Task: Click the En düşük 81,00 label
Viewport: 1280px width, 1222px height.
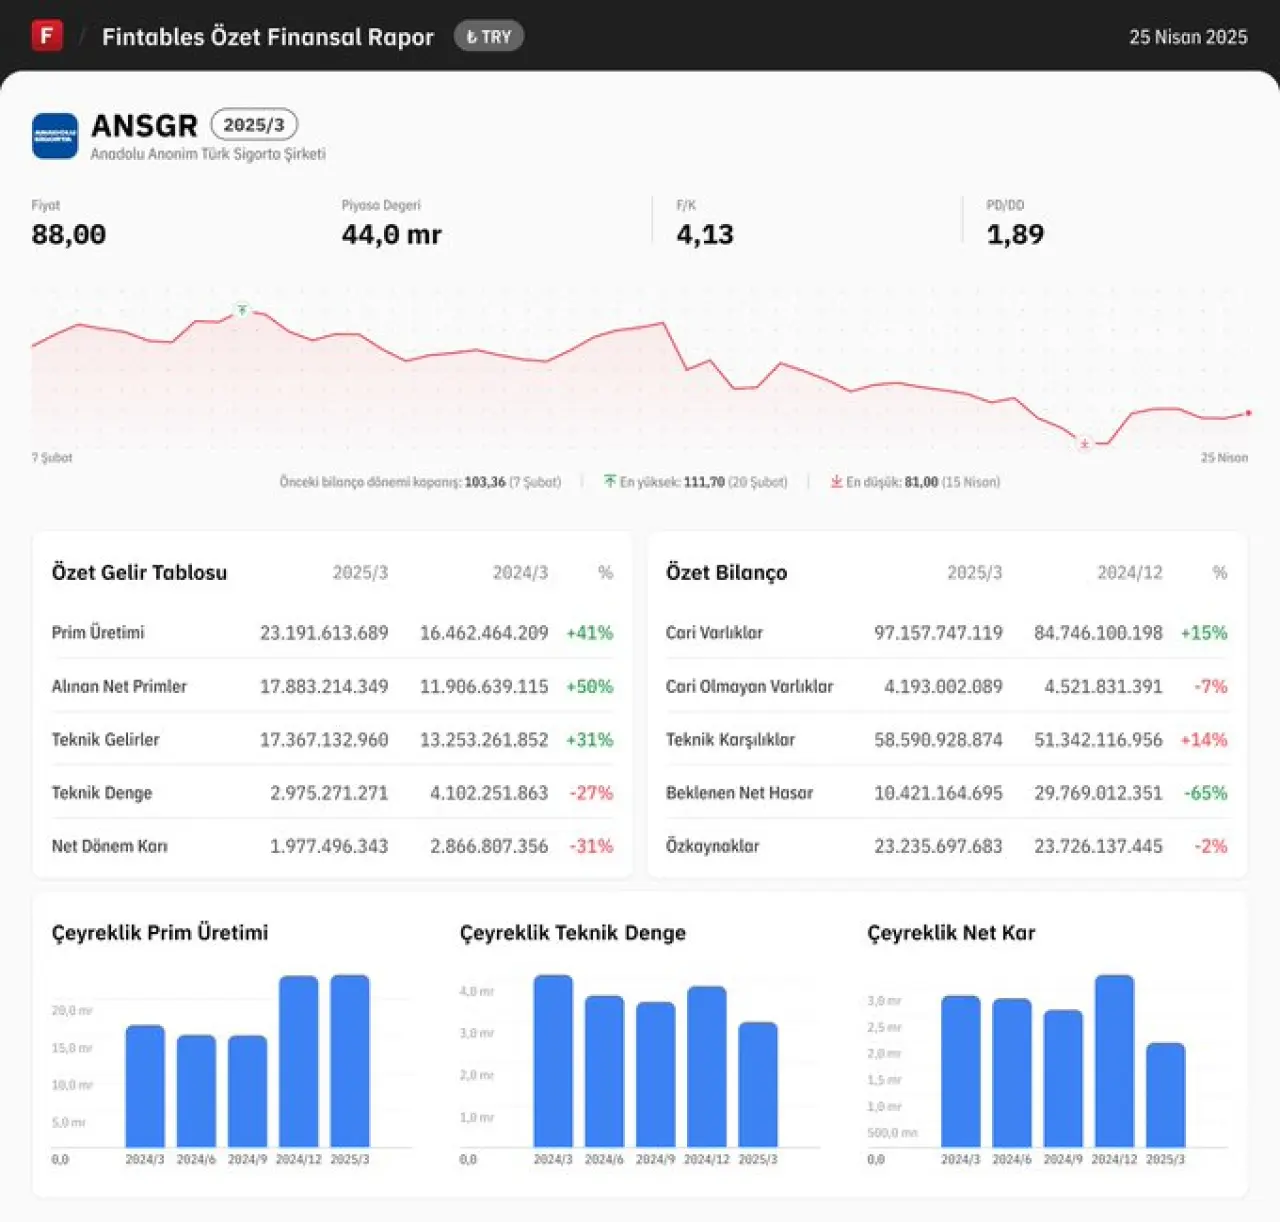Action: [923, 482]
